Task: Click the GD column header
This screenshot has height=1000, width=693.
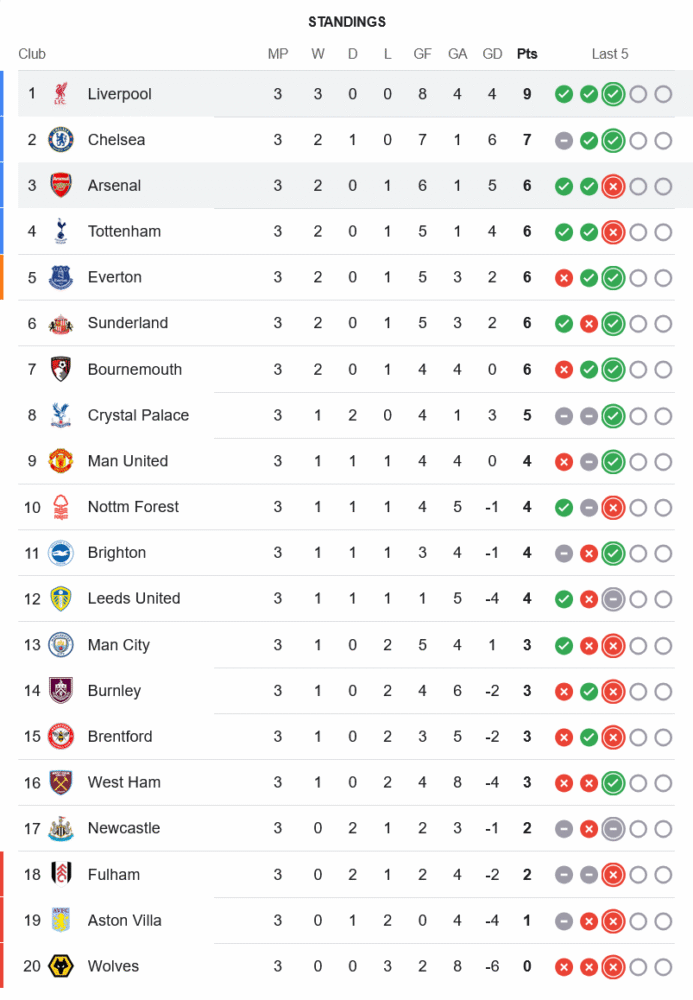Action: [492, 54]
